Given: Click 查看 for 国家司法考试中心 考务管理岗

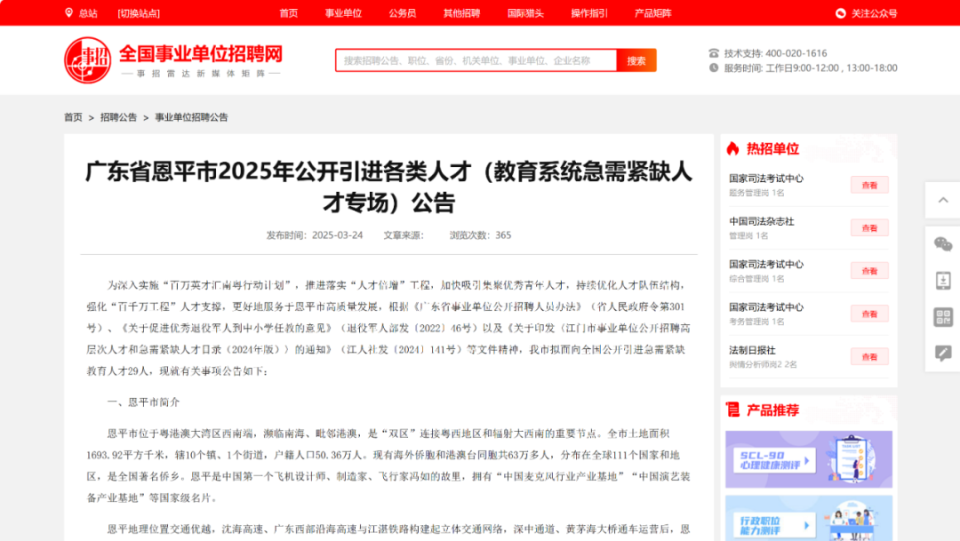Looking at the screenshot, I should click(x=869, y=313).
